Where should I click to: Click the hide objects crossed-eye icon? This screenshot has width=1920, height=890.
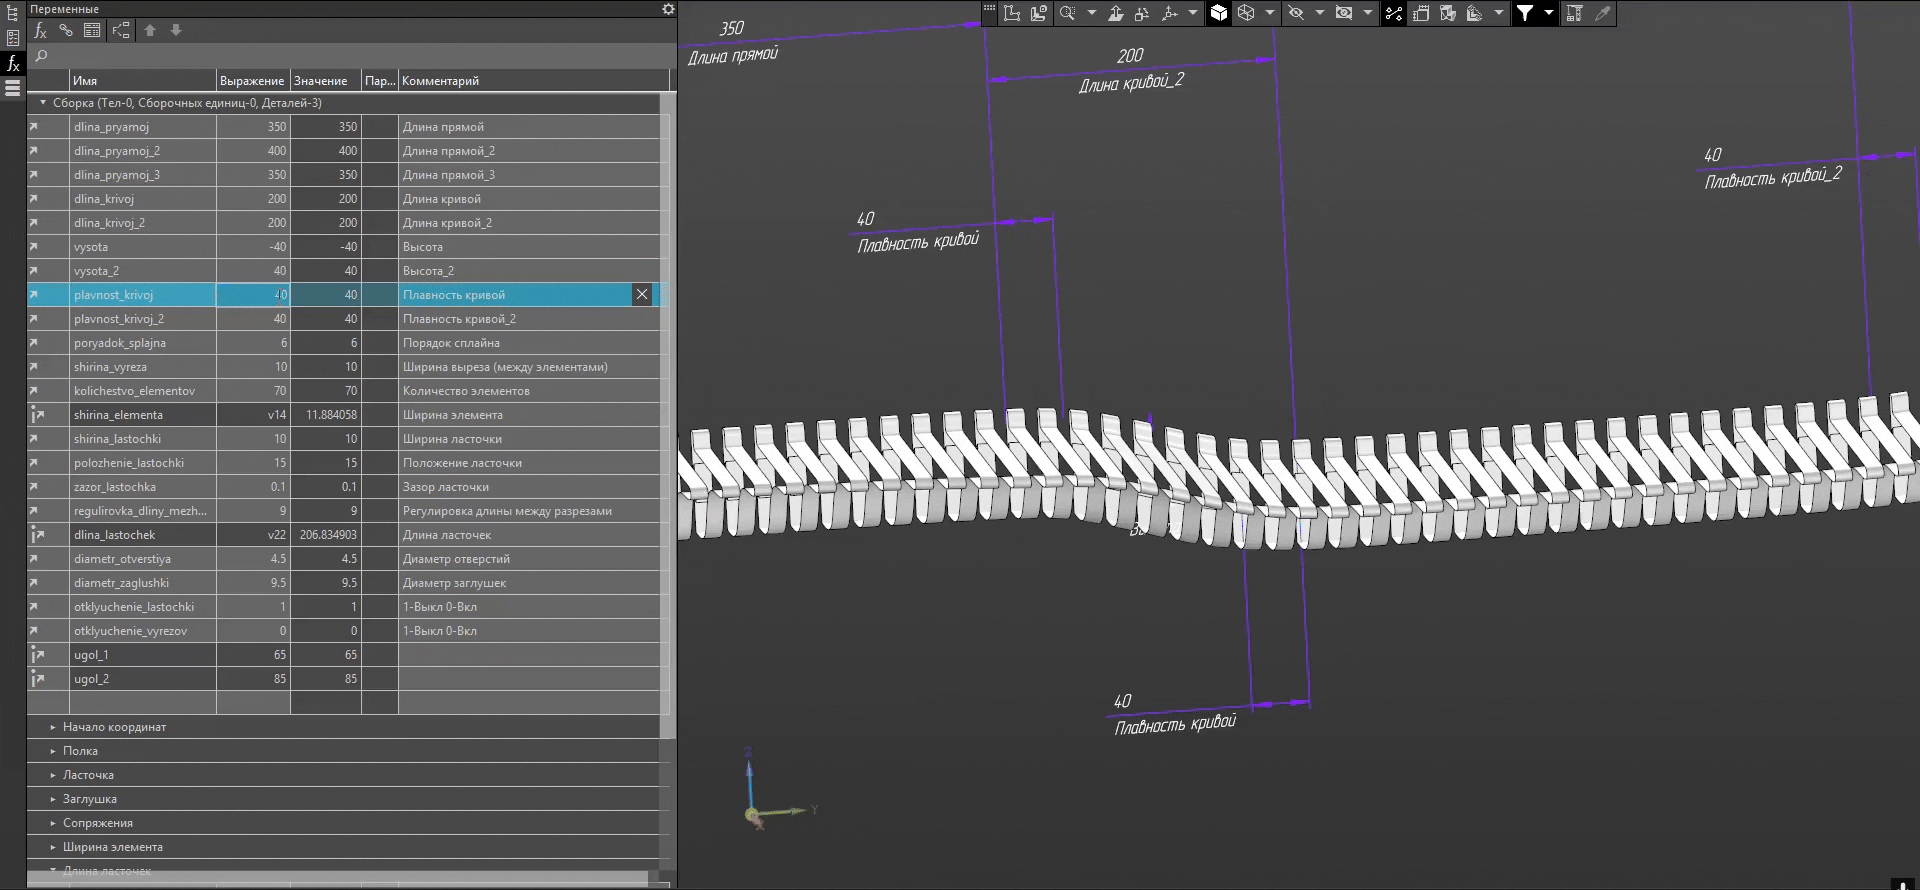pos(1296,13)
